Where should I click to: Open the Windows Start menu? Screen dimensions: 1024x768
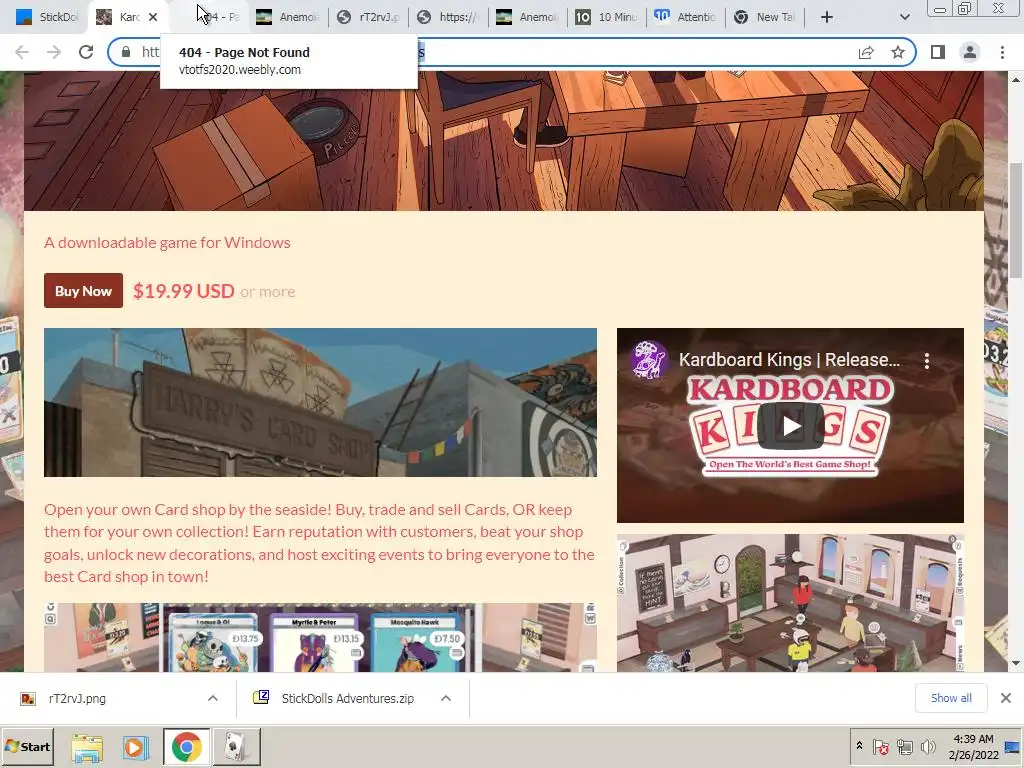pyautogui.click(x=27, y=746)
